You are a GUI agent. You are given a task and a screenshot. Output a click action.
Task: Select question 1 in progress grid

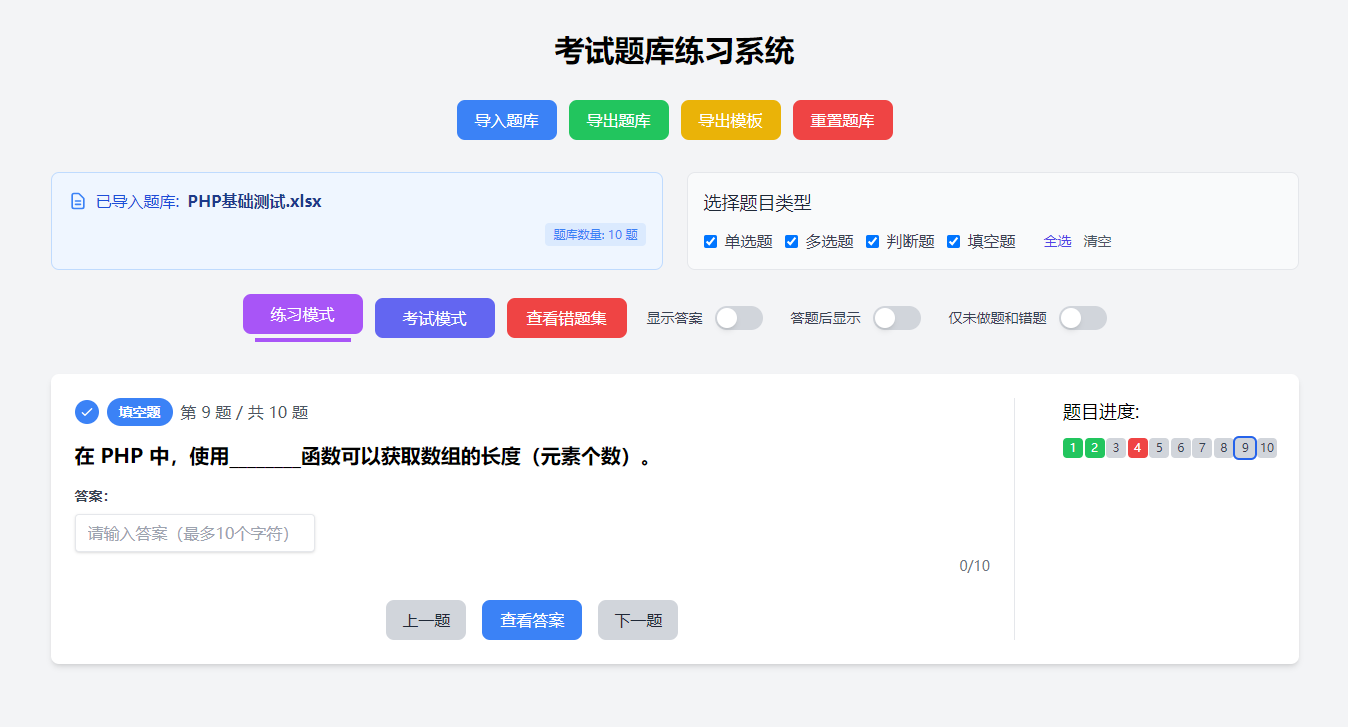[1073, 448]
